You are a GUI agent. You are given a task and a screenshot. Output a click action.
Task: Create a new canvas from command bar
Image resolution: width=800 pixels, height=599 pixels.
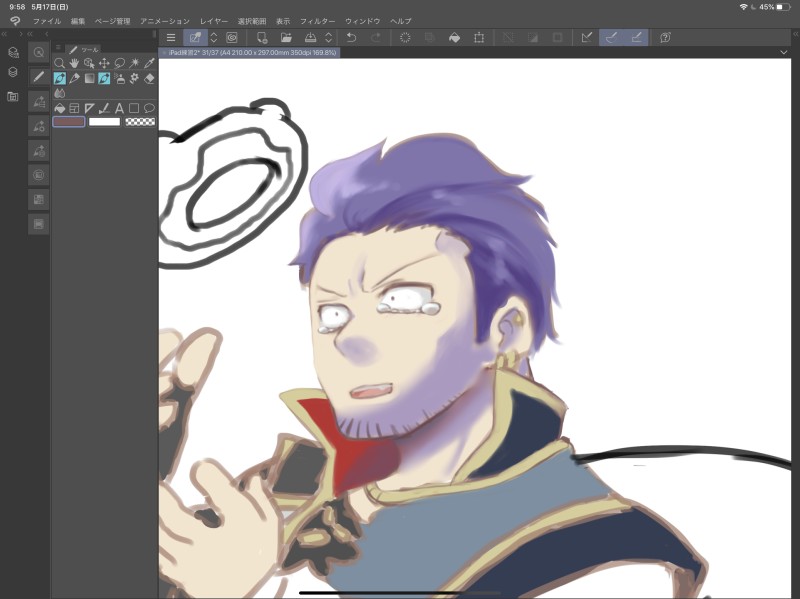(262, 38)
